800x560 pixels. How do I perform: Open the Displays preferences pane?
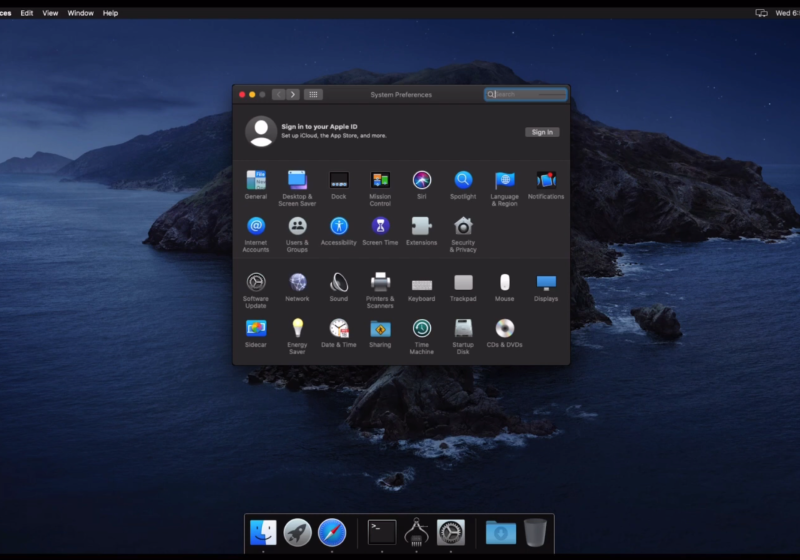(x=546, y=283)
